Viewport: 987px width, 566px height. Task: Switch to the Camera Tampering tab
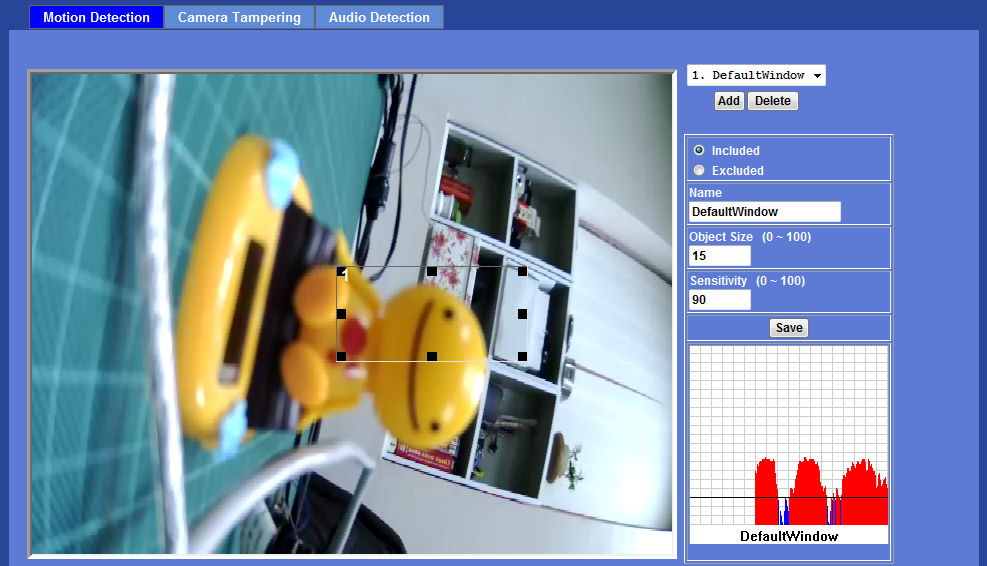tap(239, 18)
